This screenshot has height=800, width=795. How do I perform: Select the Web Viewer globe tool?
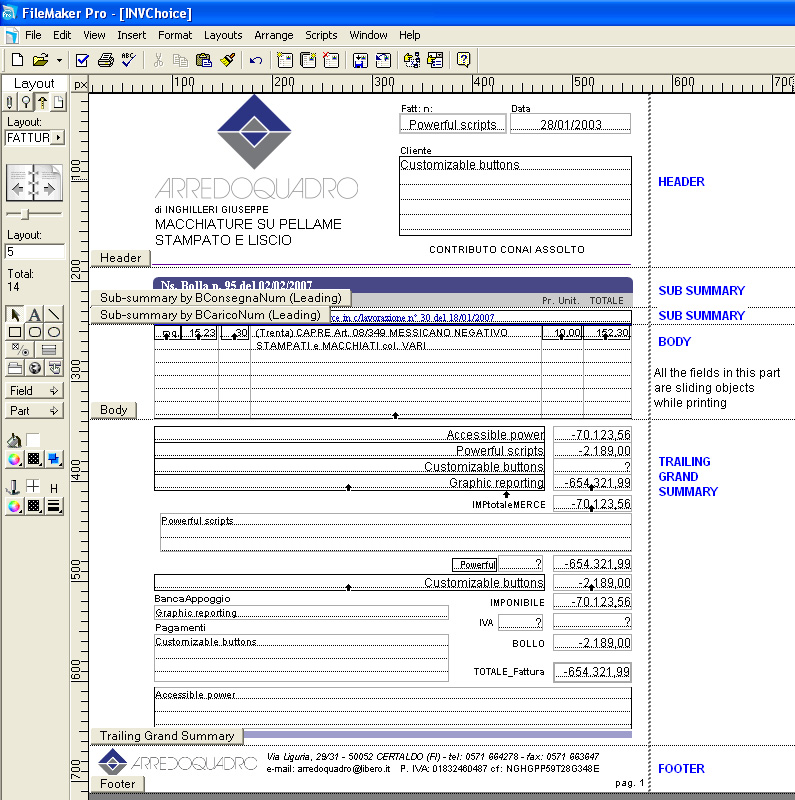click(x=34, y=368)
